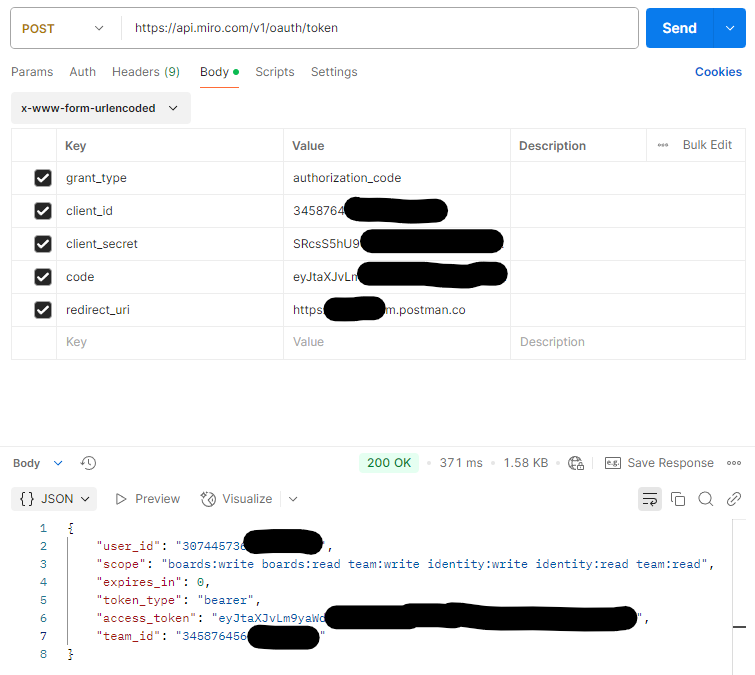Click the "scope" key in the response
The width and height of the screenshot is (755, 675).
pyautogui.click(x=121, y=564)
